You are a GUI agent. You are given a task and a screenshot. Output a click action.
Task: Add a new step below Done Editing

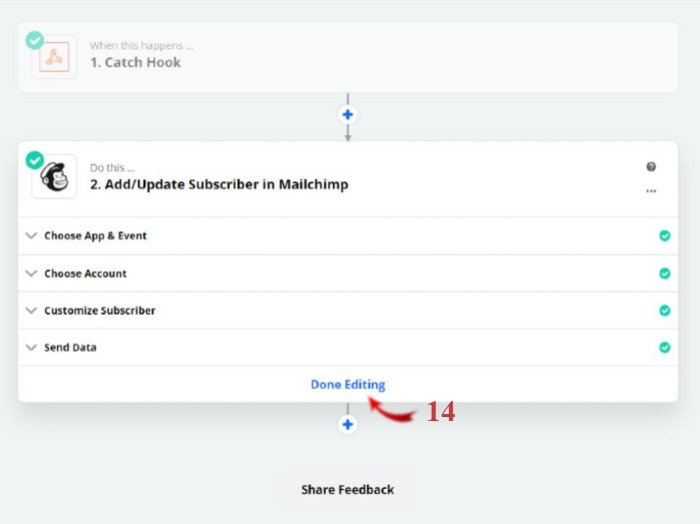coord(348,424)
